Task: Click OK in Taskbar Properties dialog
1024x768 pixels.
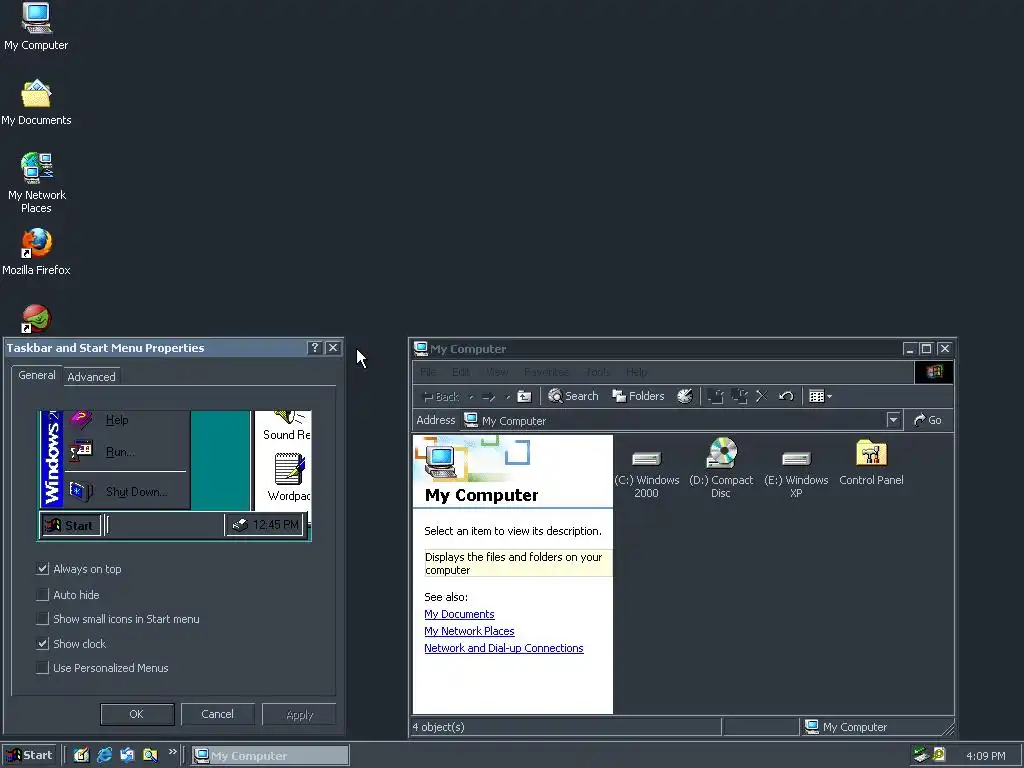Action: point(137,714)
